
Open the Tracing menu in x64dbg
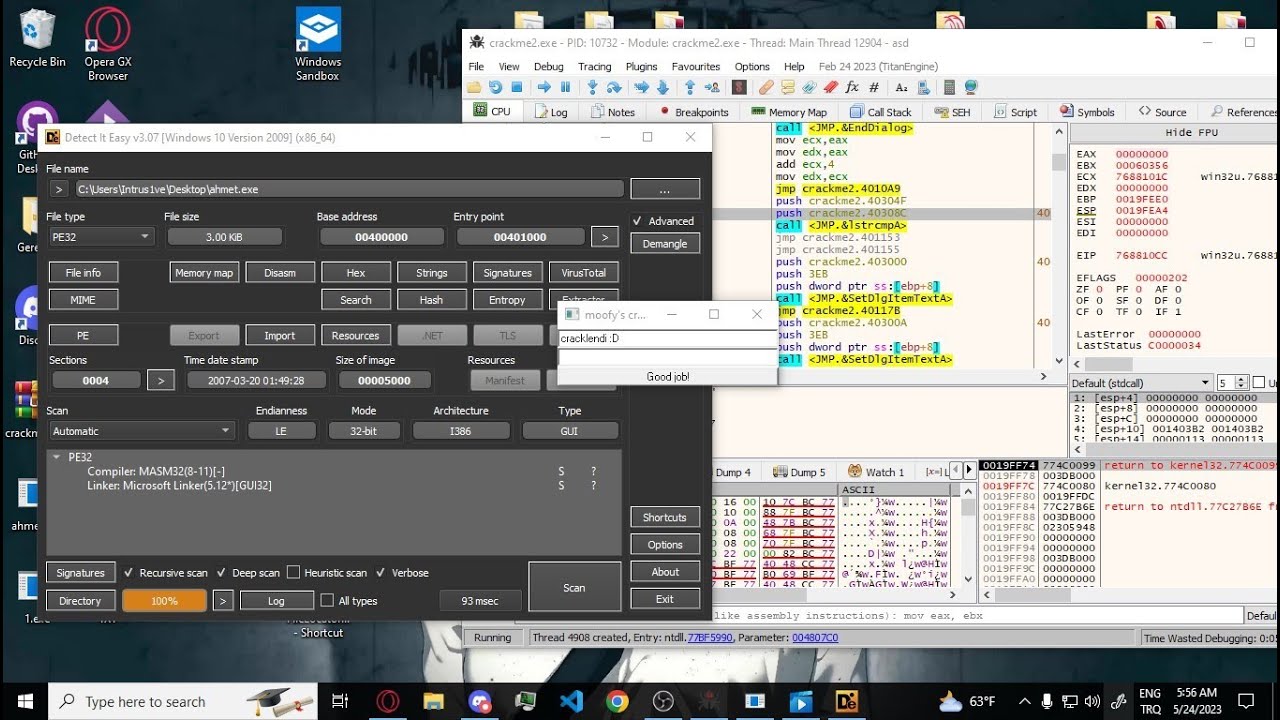coord(594,67)
